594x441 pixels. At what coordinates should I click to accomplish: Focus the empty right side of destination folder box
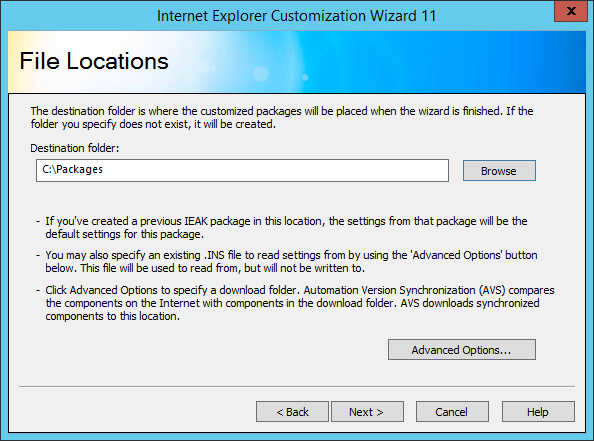coord(303,170)
